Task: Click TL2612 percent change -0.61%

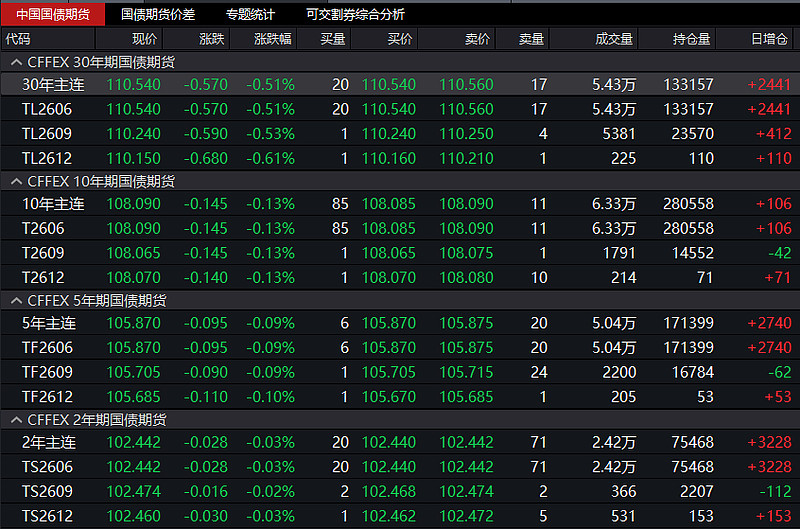Action: [270, 158]
